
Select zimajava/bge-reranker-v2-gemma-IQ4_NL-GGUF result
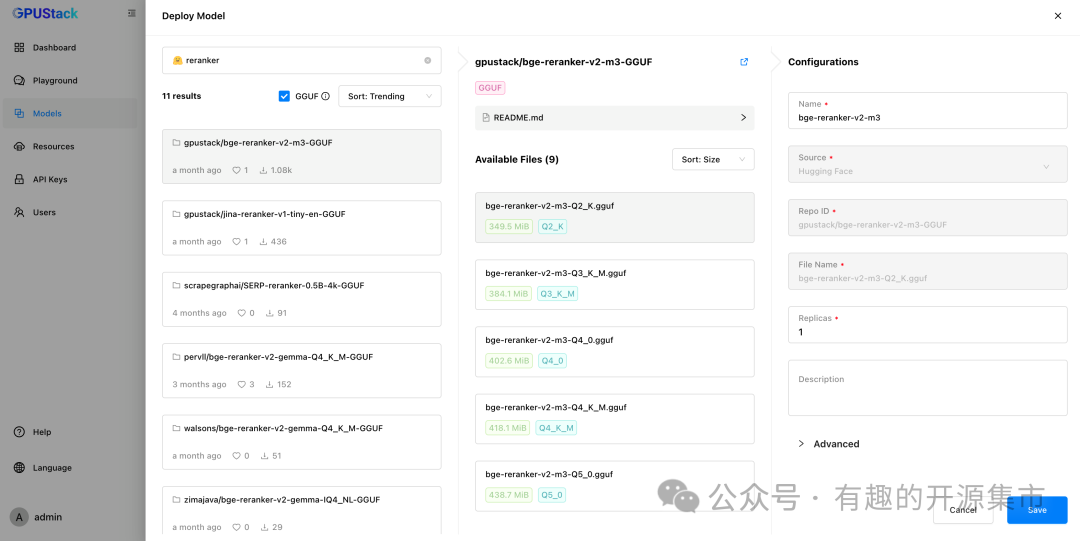[302, 511]
